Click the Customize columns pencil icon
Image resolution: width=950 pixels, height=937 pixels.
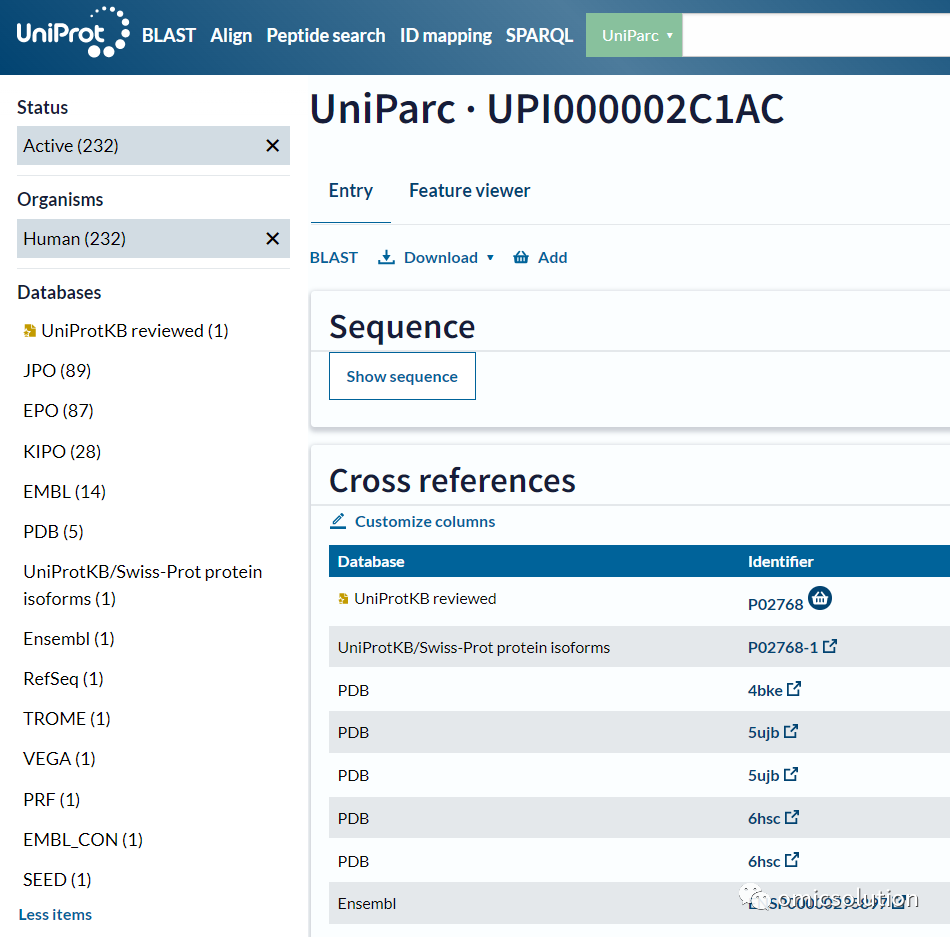(338, 521)
